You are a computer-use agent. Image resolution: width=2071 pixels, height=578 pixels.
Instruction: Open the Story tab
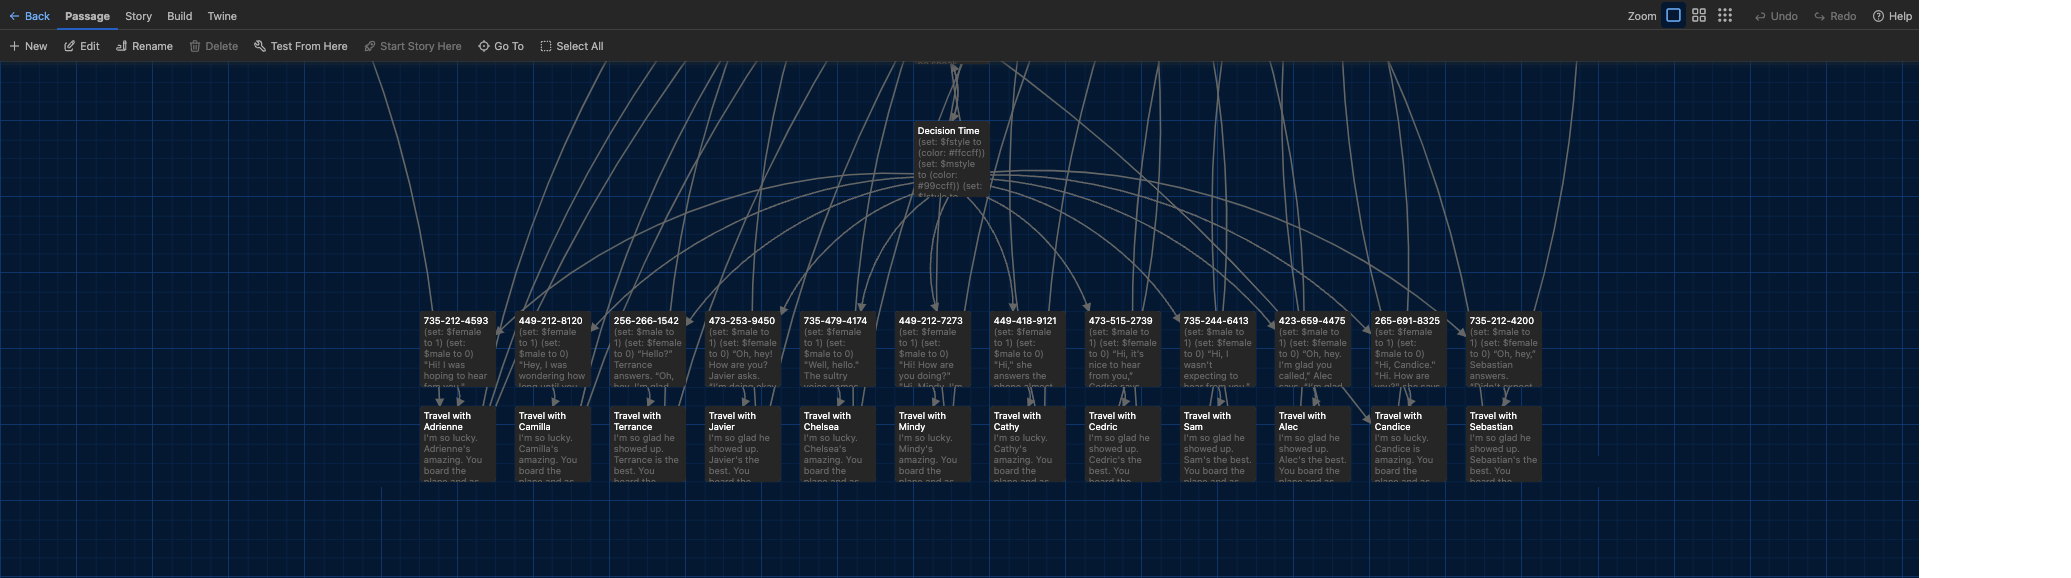pyautogui.click(x=139, y=16)
